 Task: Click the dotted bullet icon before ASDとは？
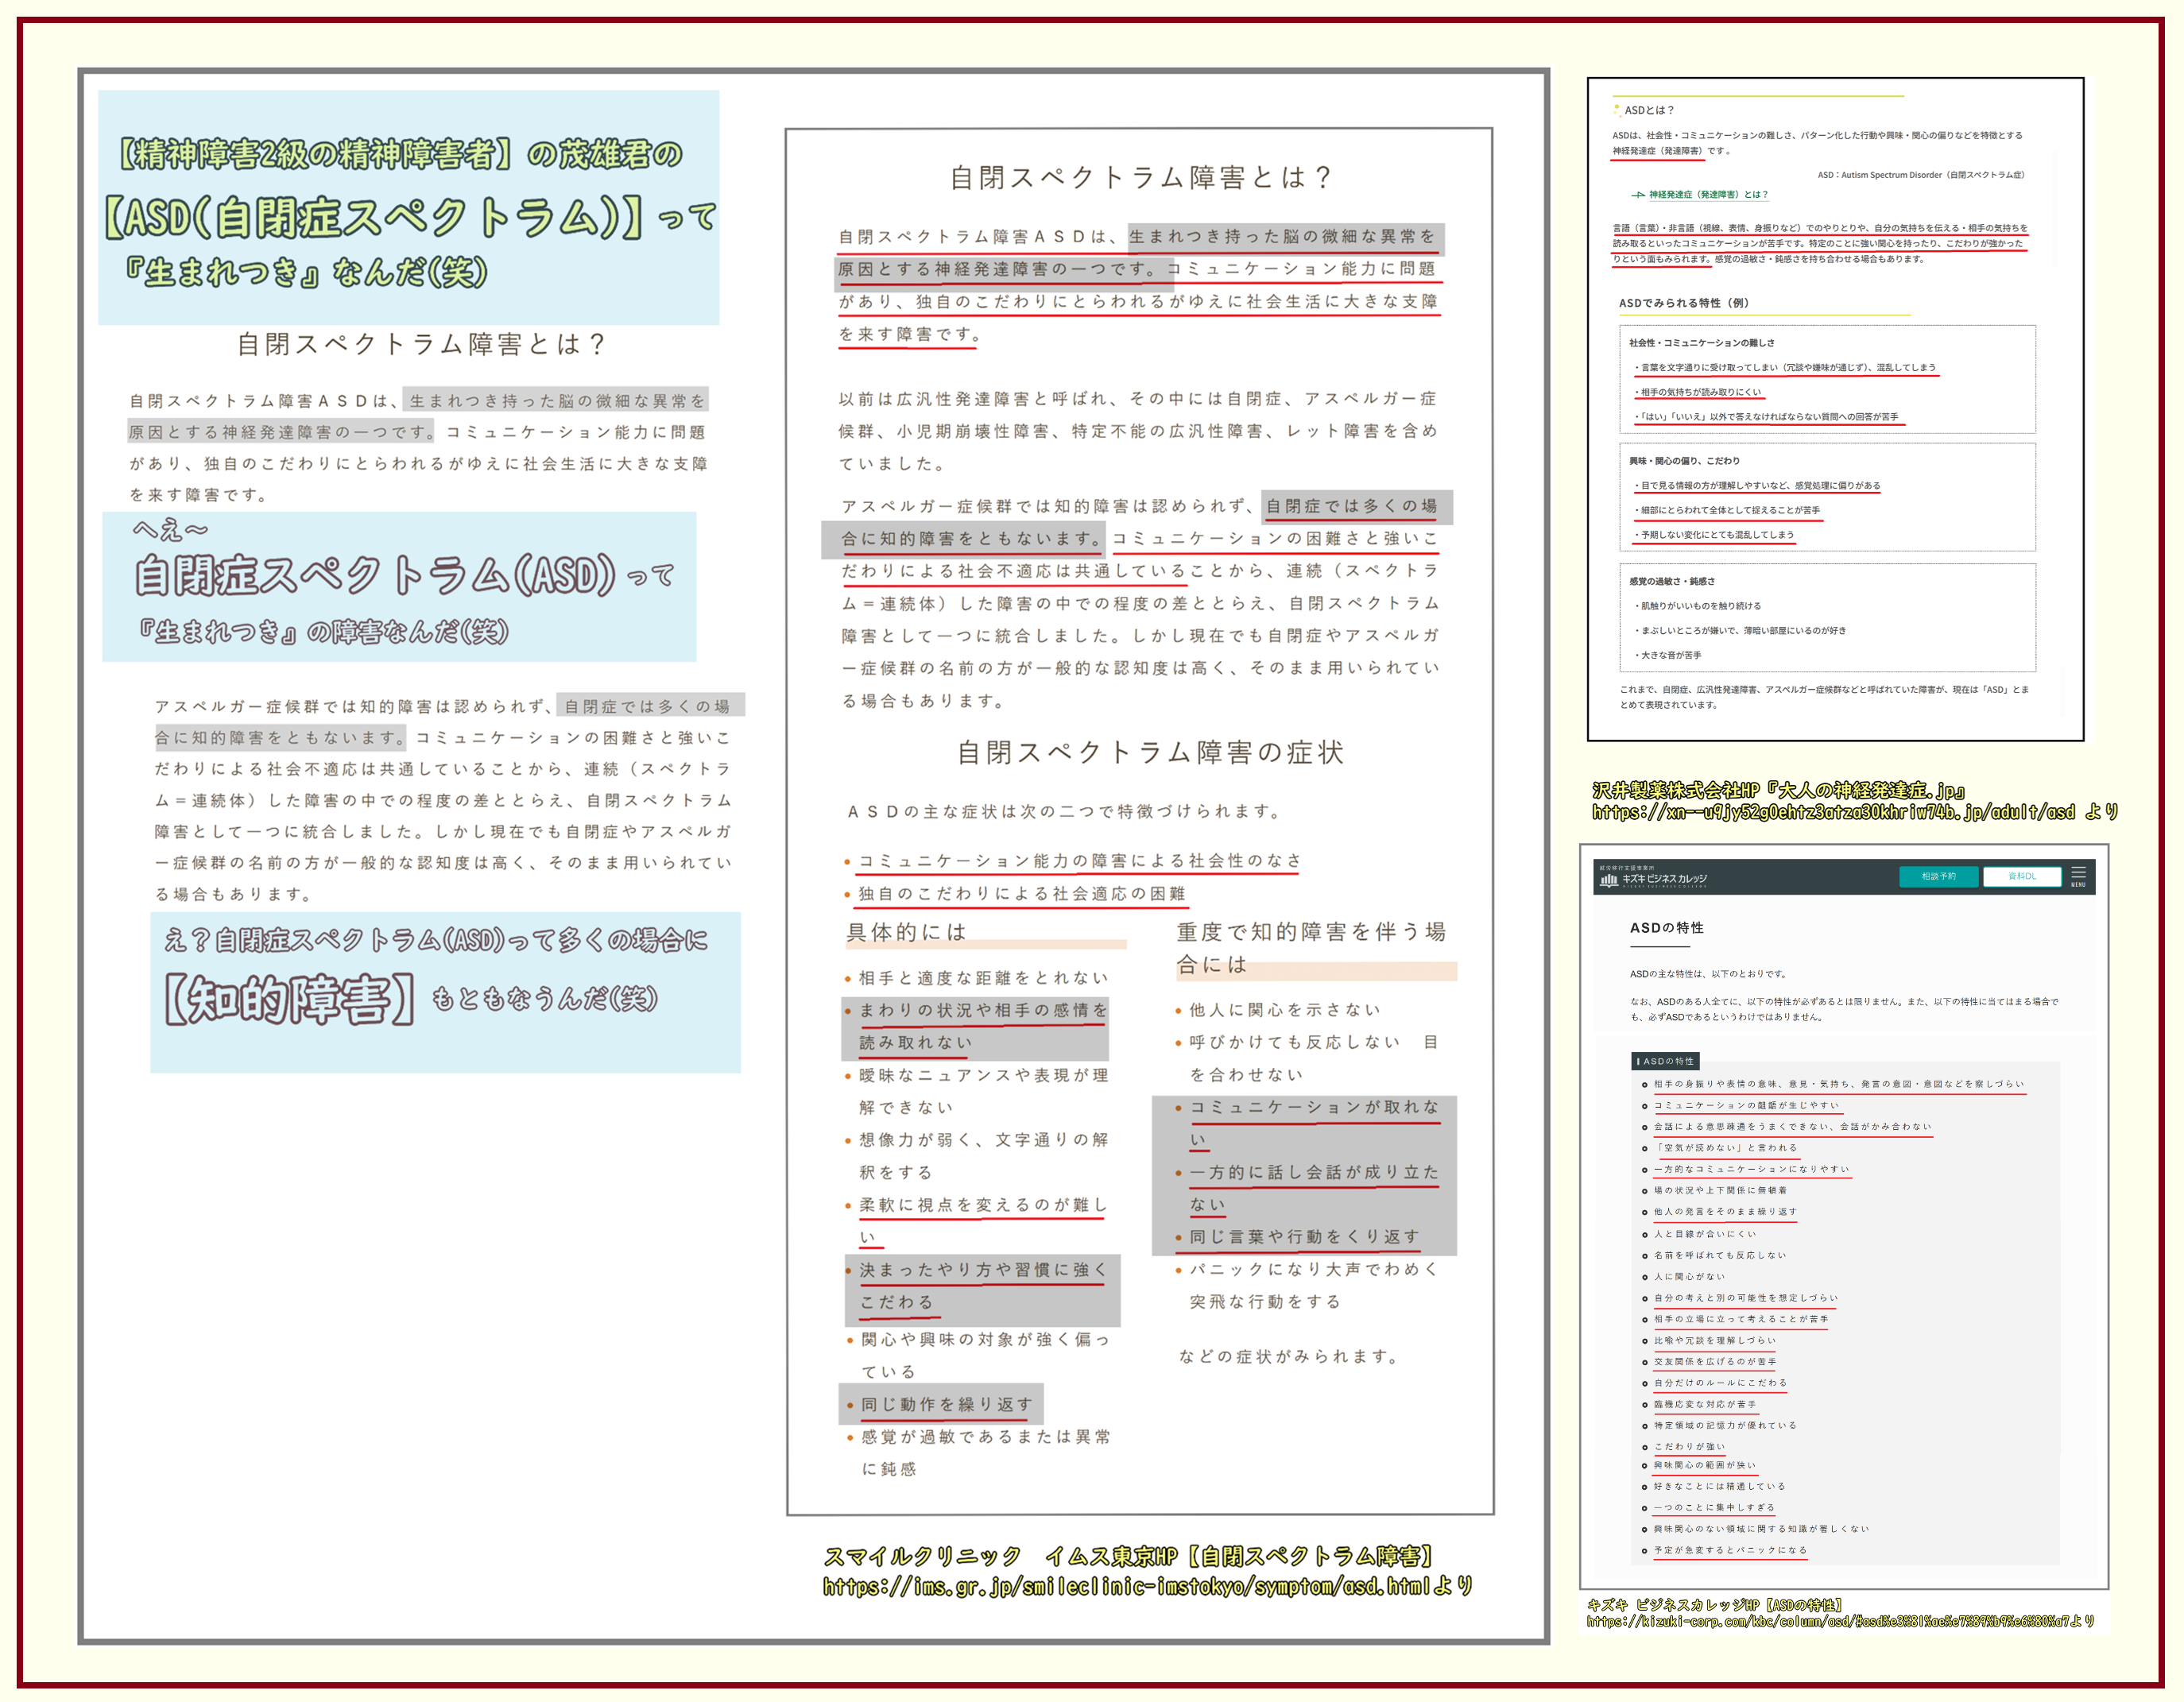pyautogui.click(x=1616, y=110)
